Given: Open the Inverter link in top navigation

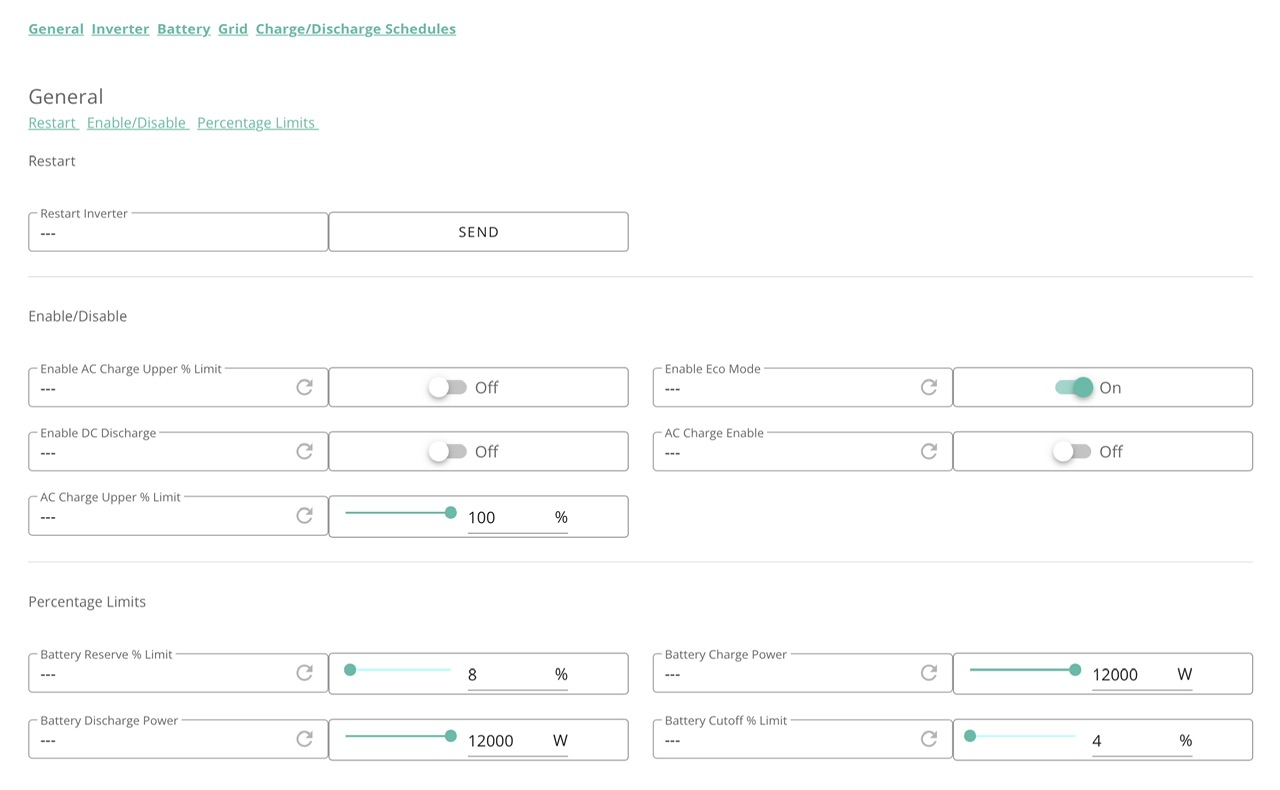Looking at the screenshot, I should pyautogui.click(x=120, y=29).
